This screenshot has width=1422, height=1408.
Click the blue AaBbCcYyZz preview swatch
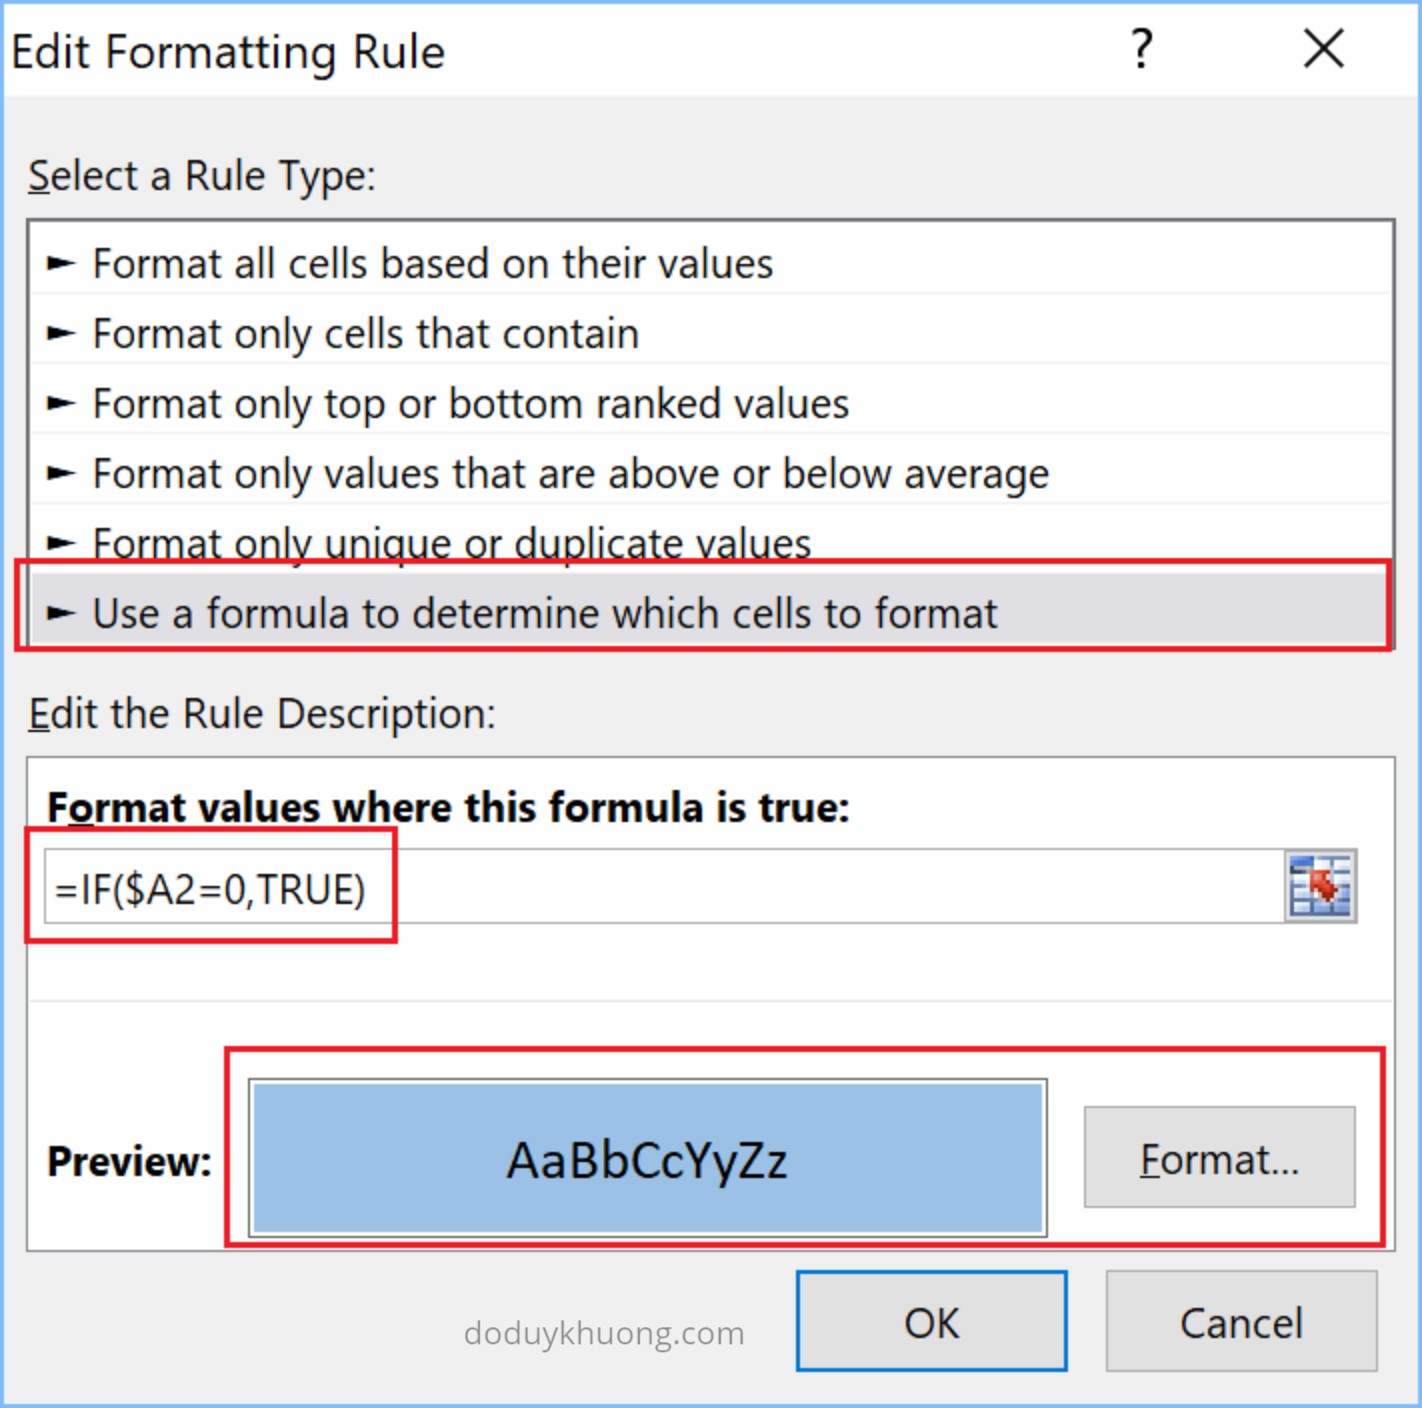(647, 1158)
